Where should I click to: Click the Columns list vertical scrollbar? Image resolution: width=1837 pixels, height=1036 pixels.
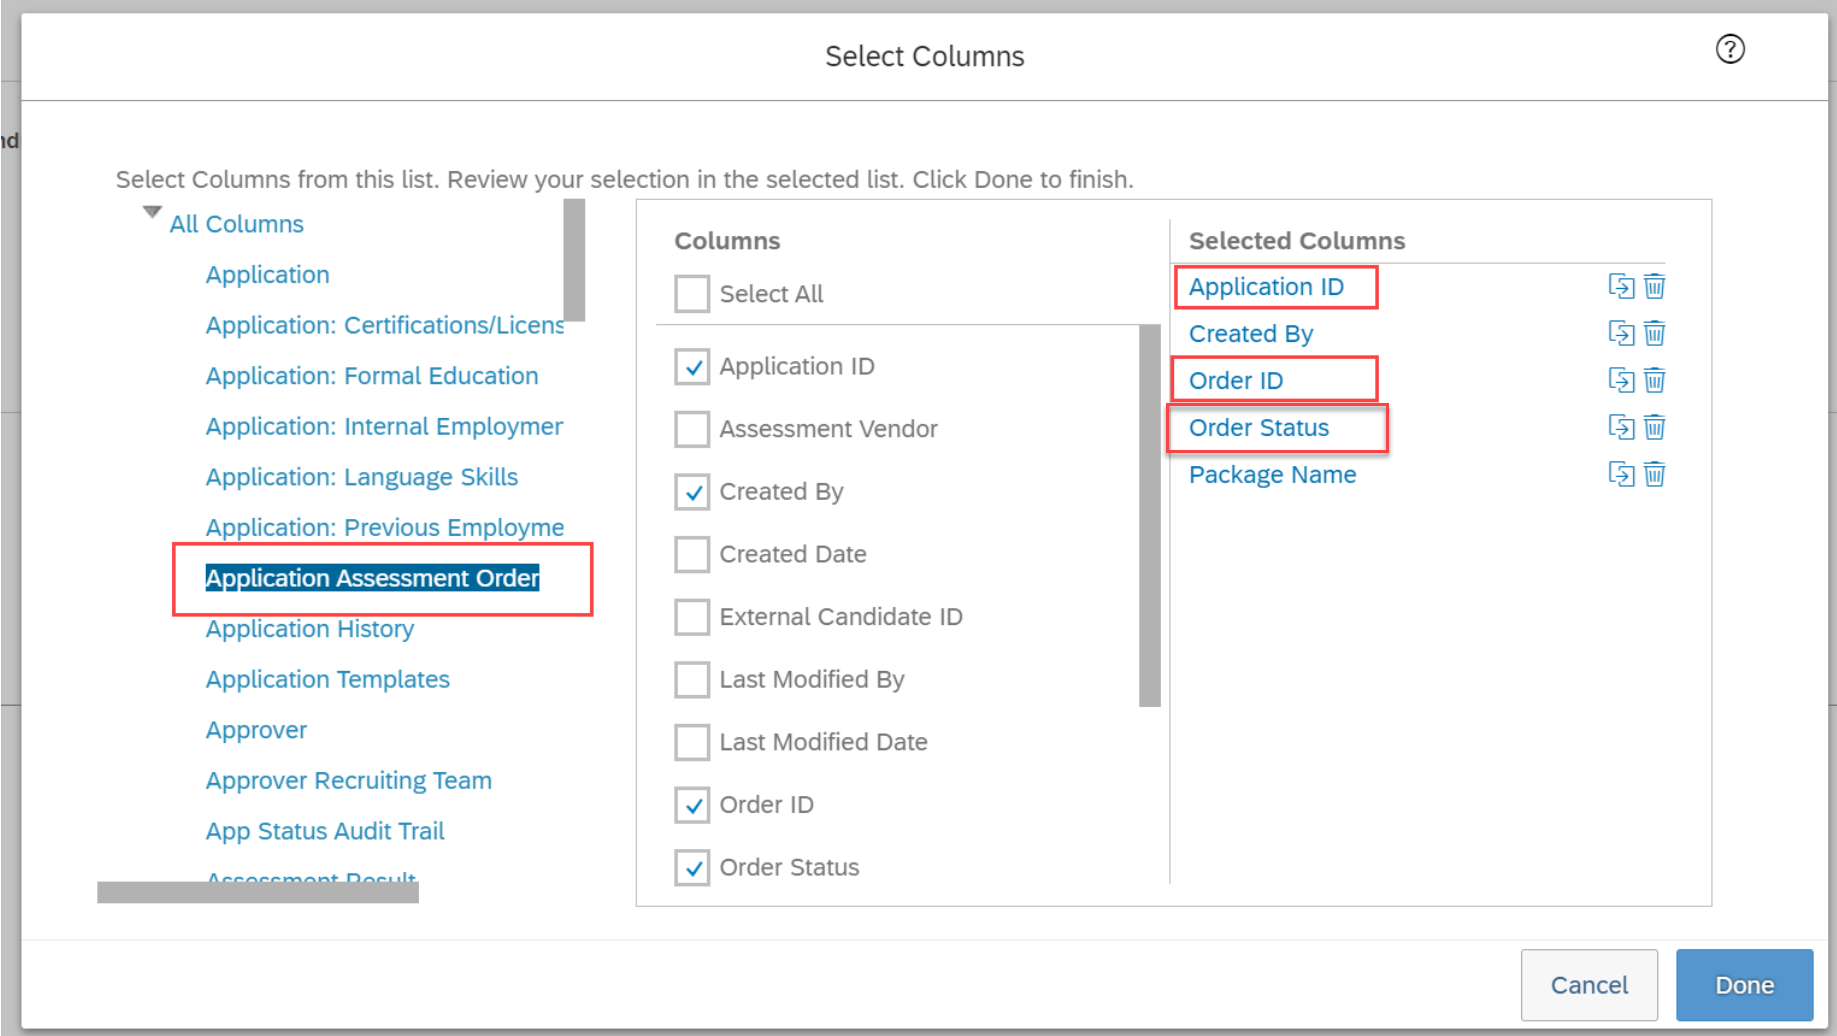(x=1150, y=516)
